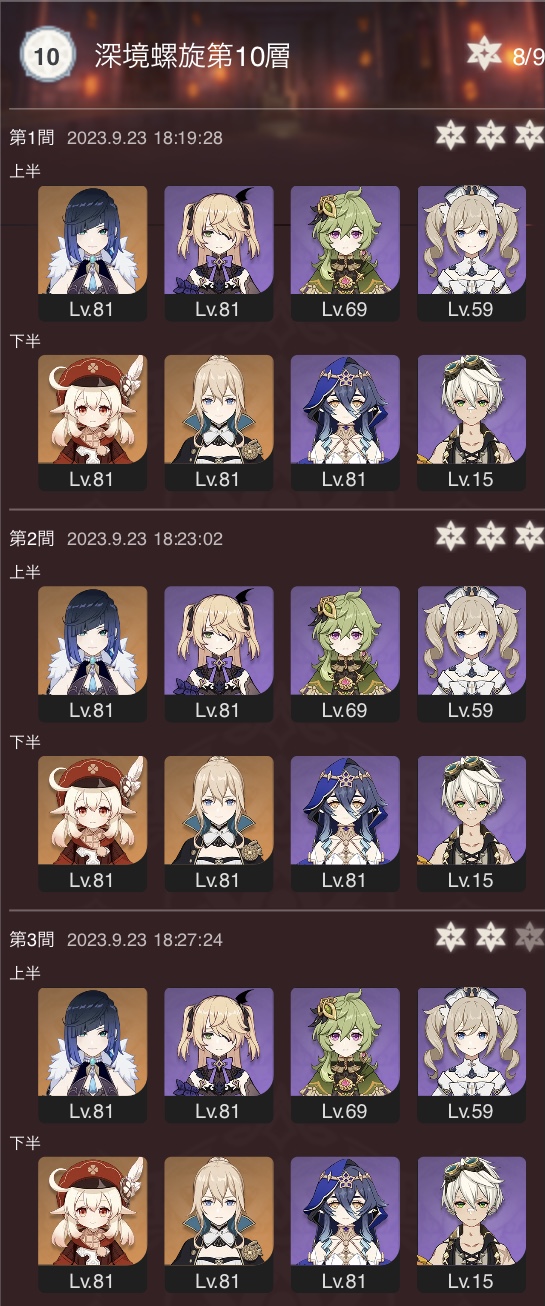Select the green-haired Lv.69 portrait in 第1間 上半
This screenshot has height=1306, width=545.
point(345,254)
